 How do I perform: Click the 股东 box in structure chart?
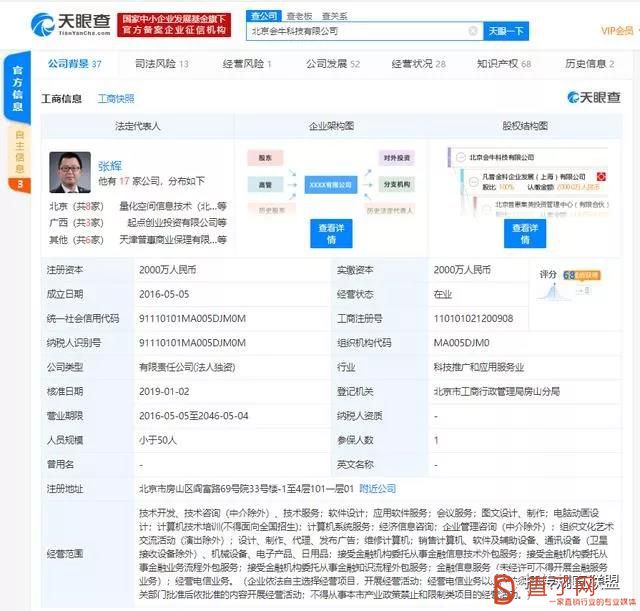[265, 158]
